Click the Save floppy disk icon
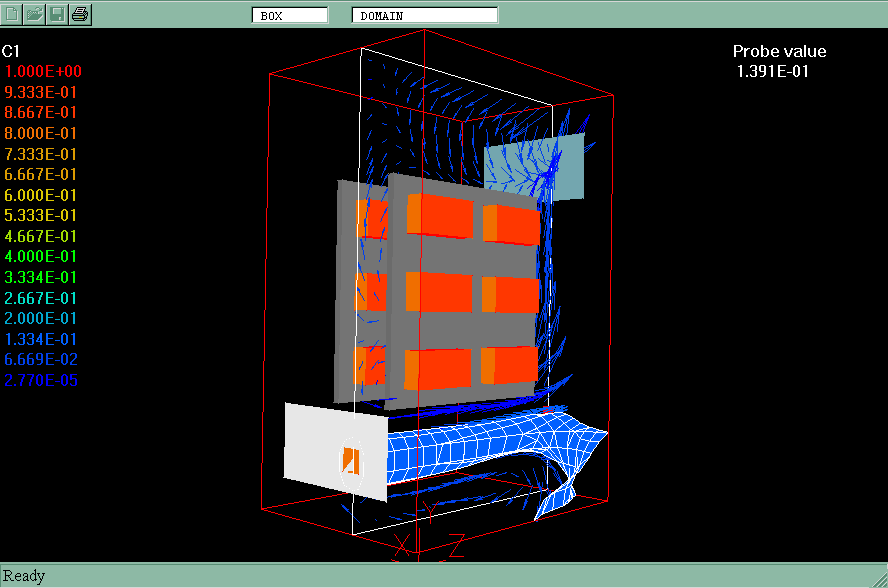Viewport: 888px width, 588px height. pos(58,14)
